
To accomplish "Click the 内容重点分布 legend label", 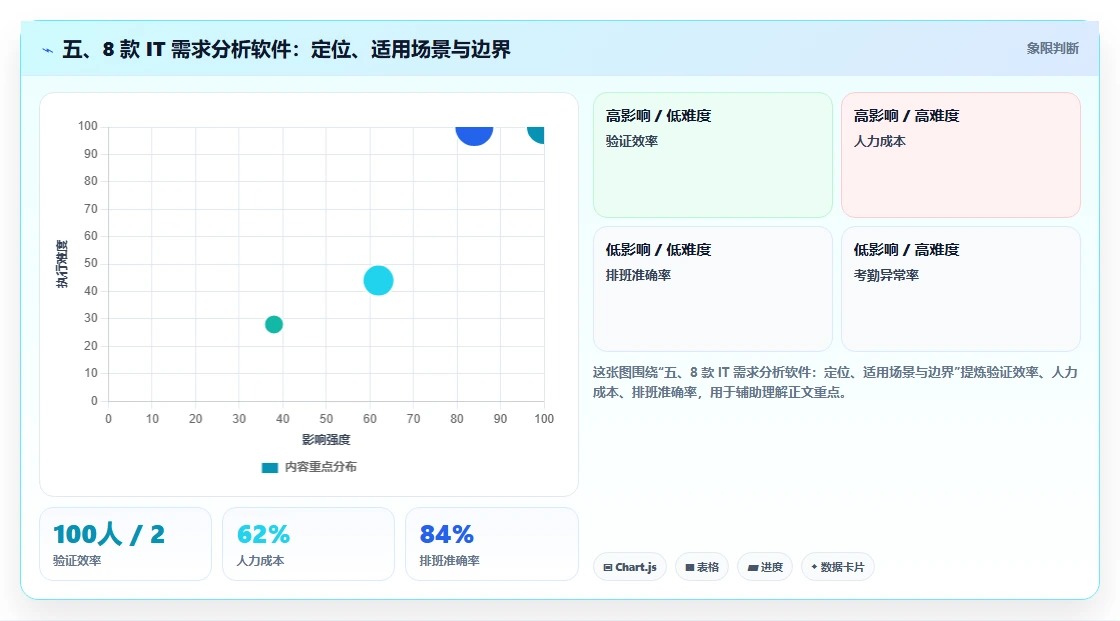I will (320, 467).
